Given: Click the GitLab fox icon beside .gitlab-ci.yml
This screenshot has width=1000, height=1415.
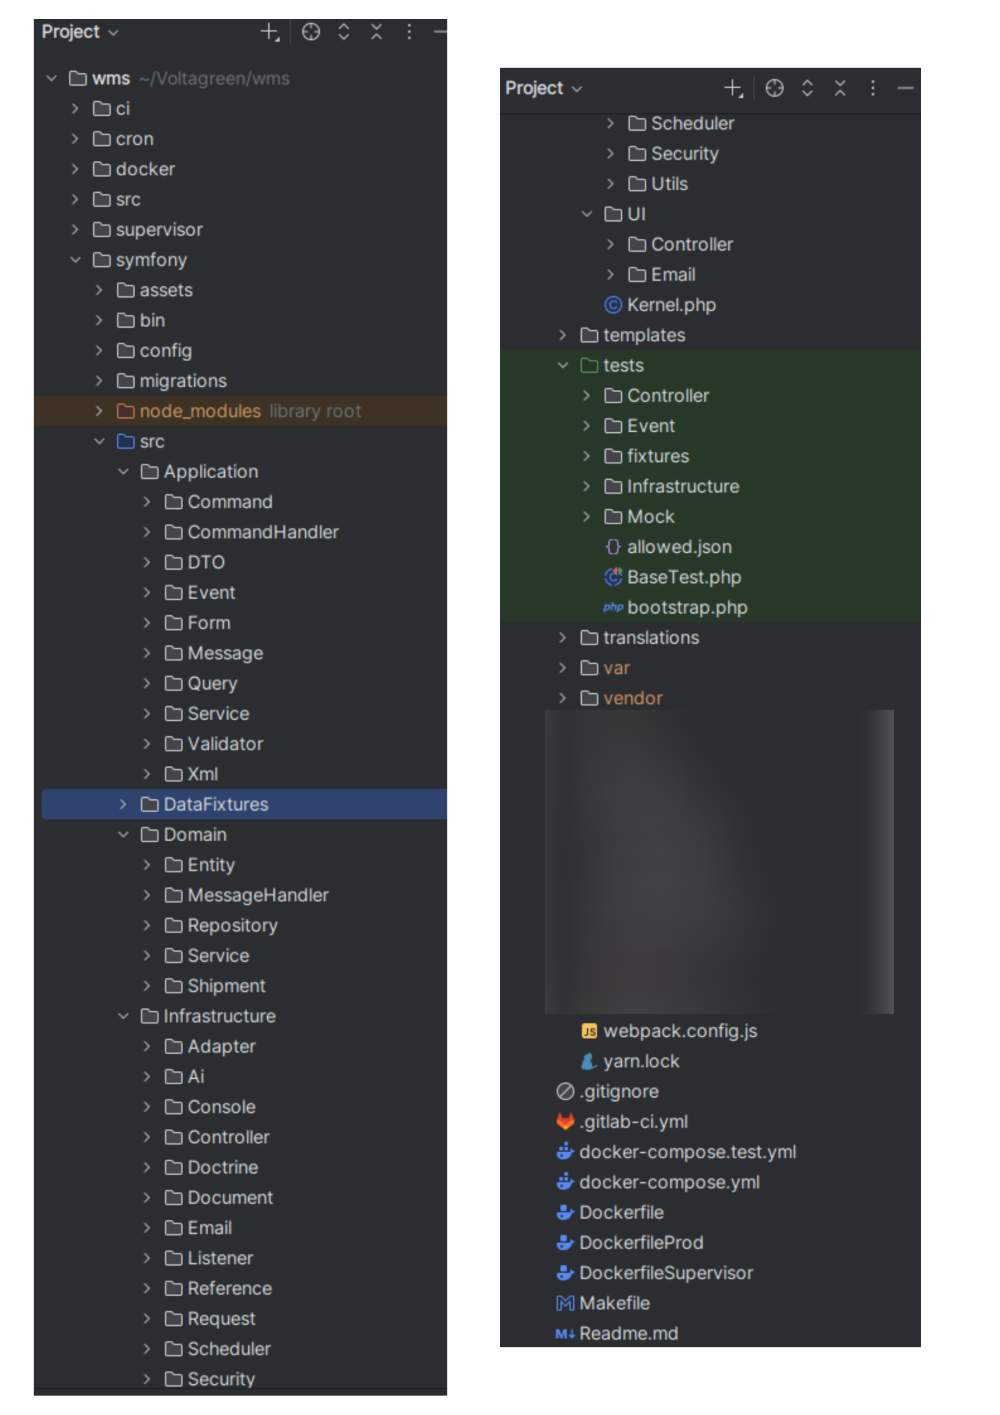Looking at the screenshot, I should point(565,1121).
